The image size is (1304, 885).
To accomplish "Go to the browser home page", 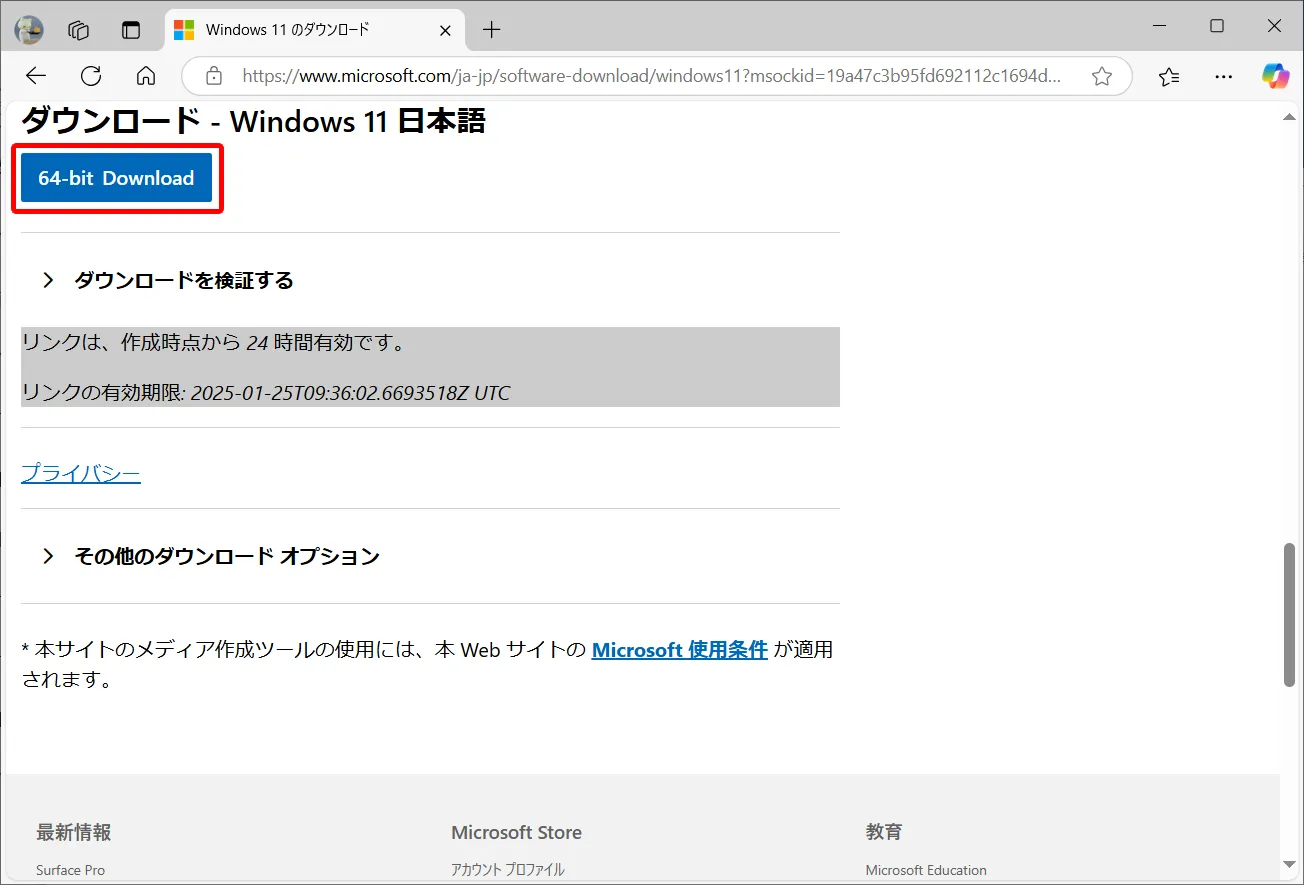I will (146, 76).
